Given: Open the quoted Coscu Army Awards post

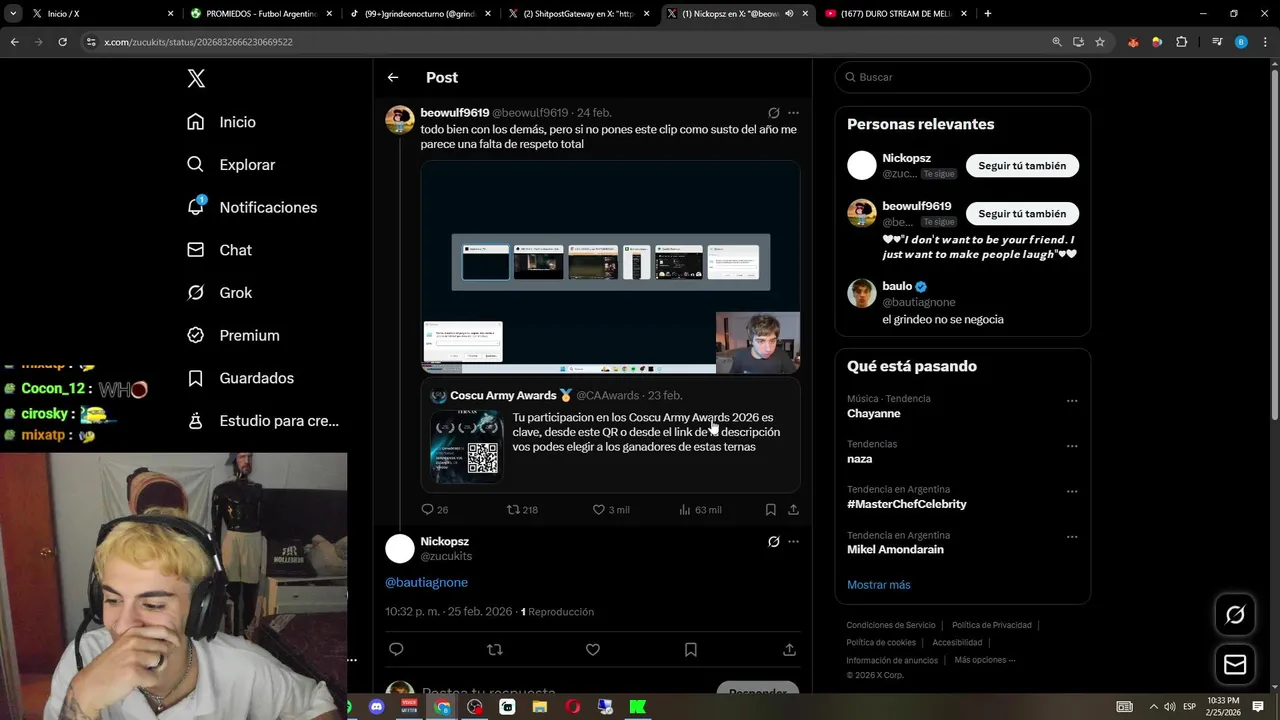Looking at the screenshot, I should coord(610,435).
